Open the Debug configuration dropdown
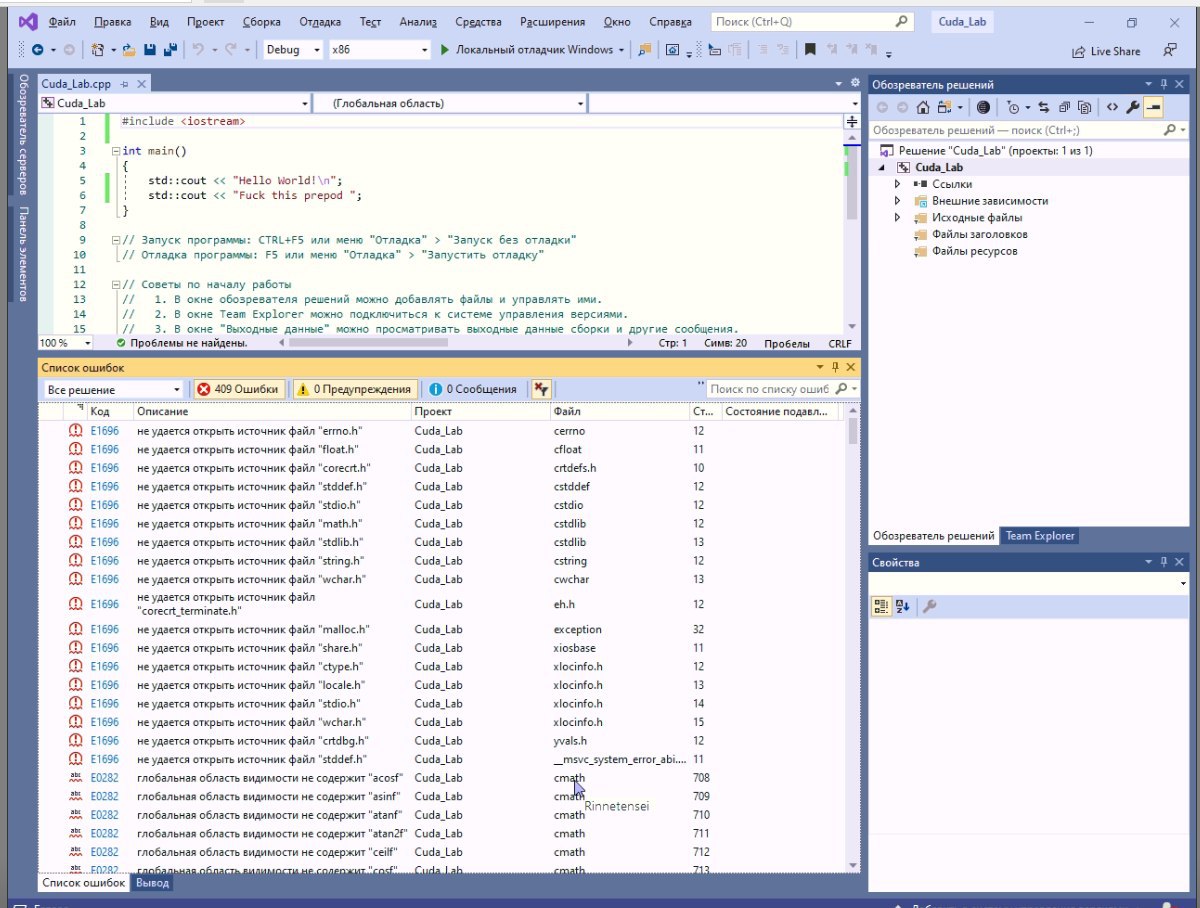This screenshot has height=908, width=1200. point(294,50)
